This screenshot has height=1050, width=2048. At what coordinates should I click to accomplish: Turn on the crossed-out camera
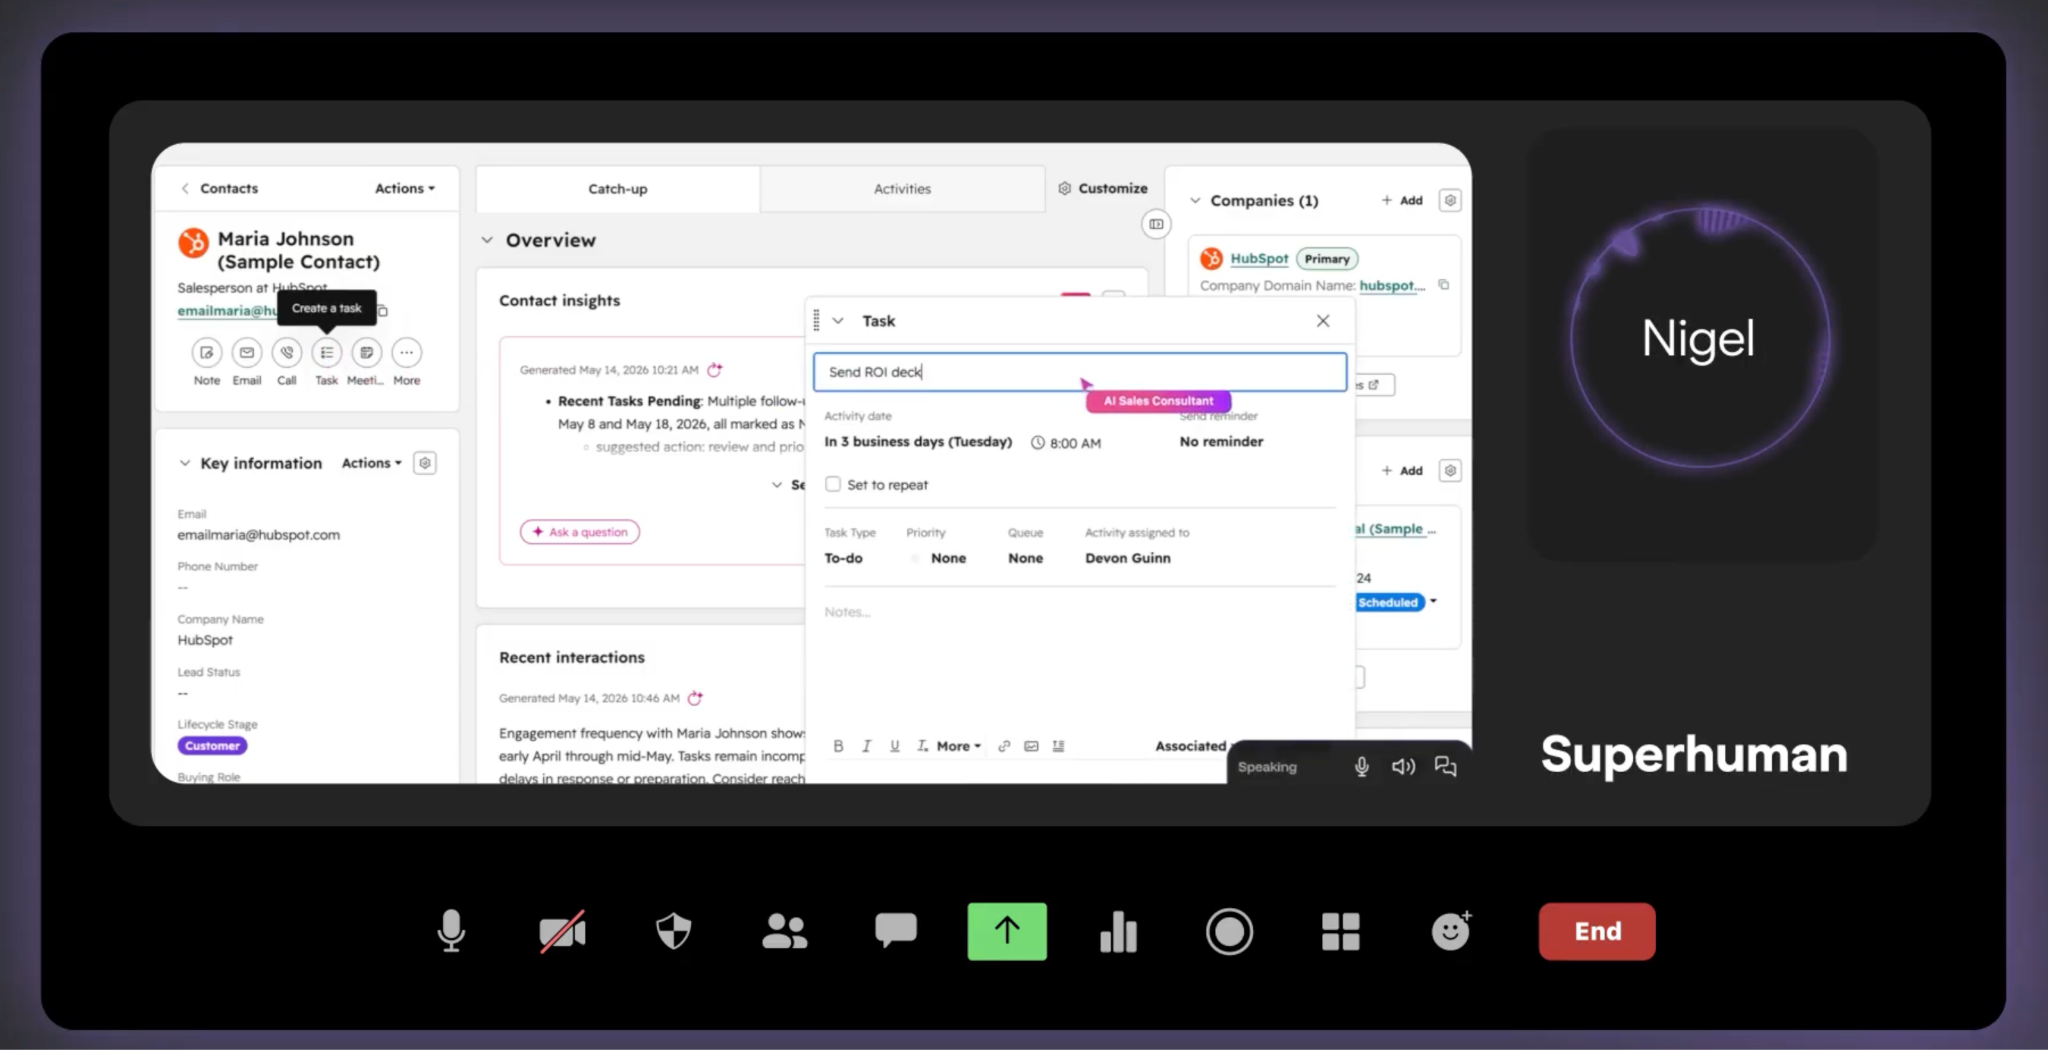562,932
